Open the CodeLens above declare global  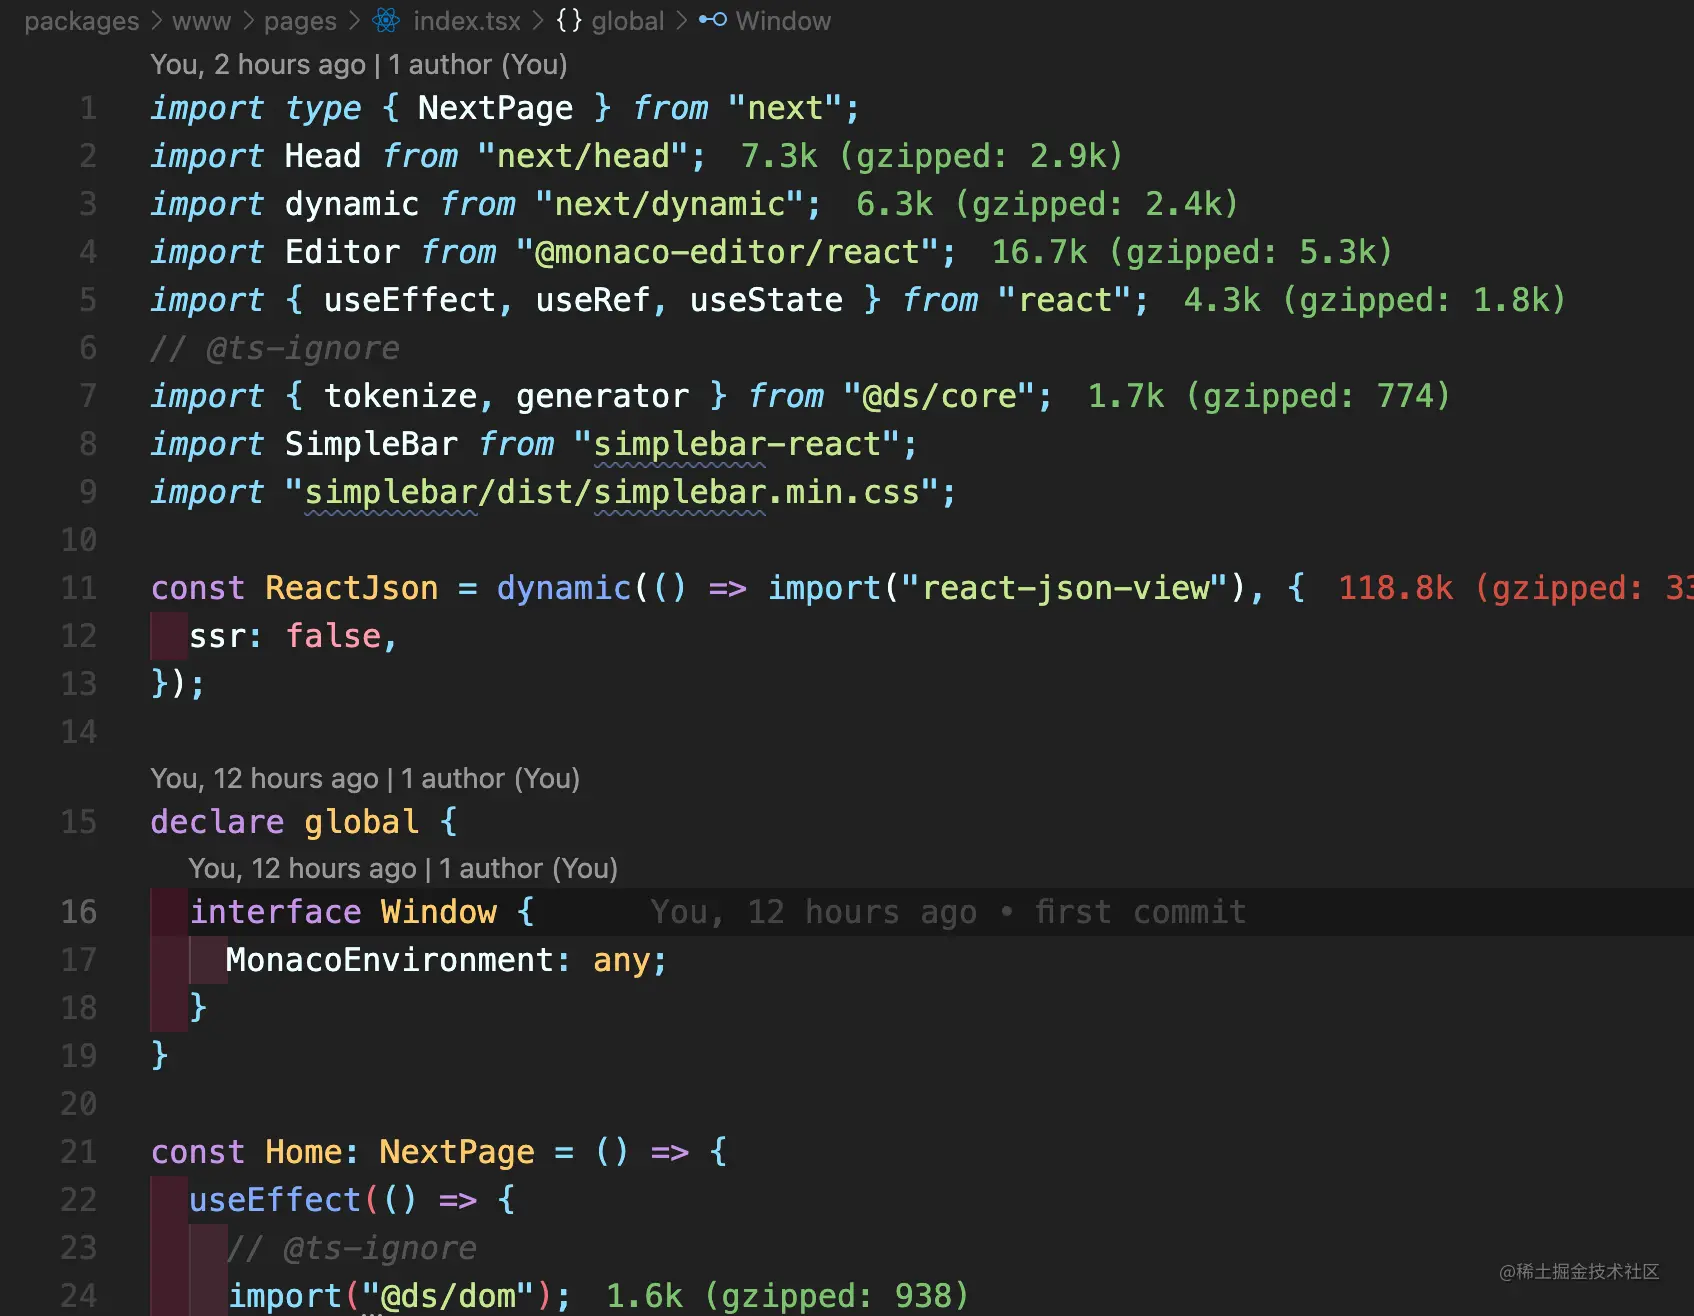[364, 779]
